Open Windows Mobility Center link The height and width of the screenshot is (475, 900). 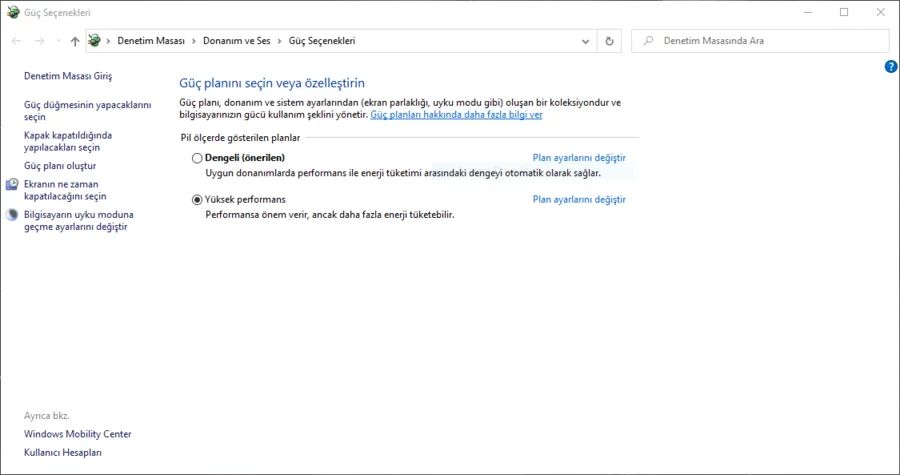pos(77,434)
